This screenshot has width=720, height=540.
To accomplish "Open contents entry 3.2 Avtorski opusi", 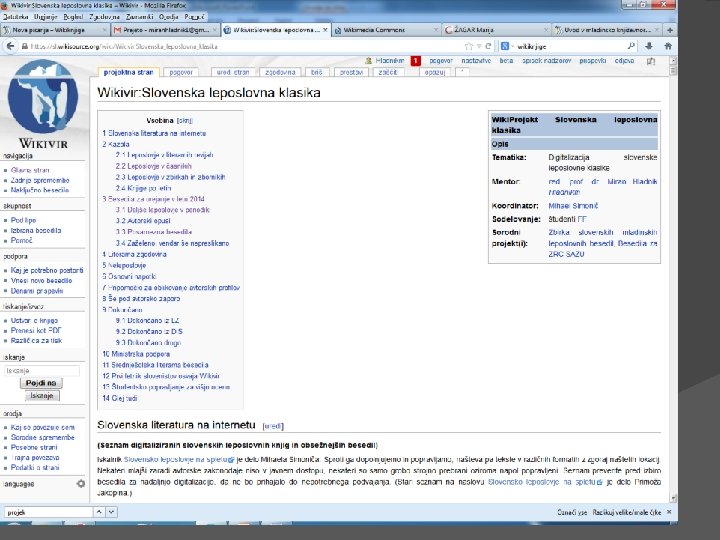I will 143,220.
